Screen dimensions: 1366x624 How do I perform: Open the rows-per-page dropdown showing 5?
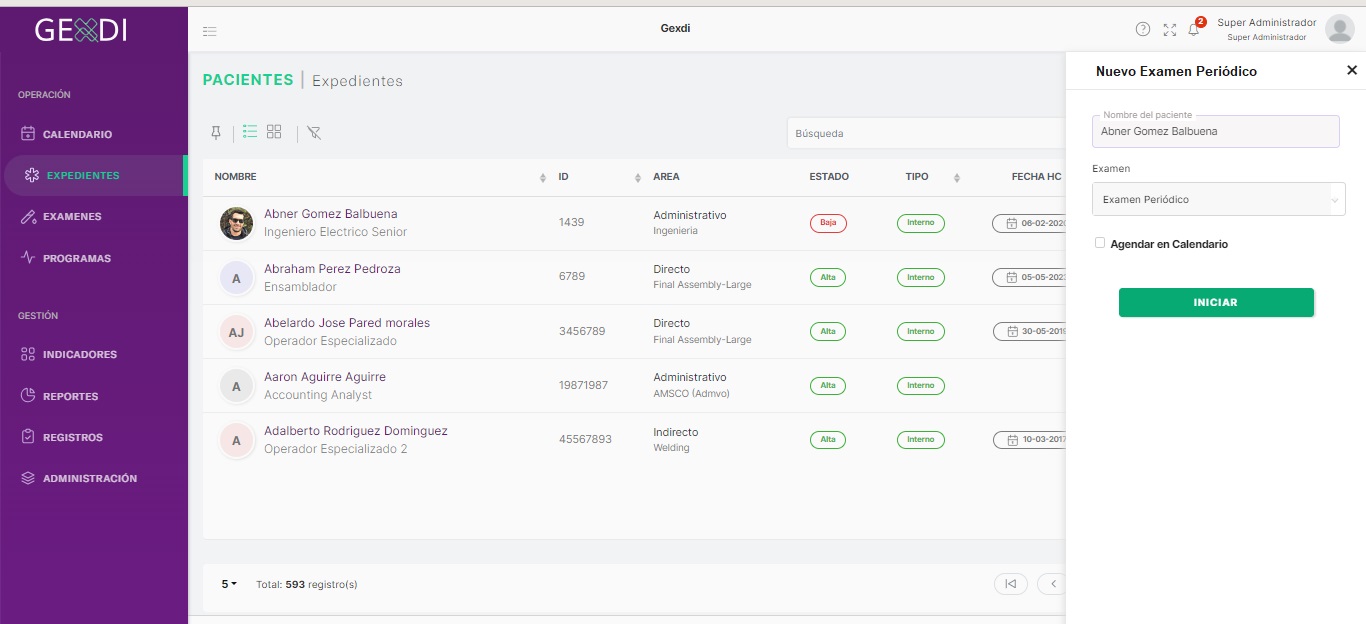(229, 584)
